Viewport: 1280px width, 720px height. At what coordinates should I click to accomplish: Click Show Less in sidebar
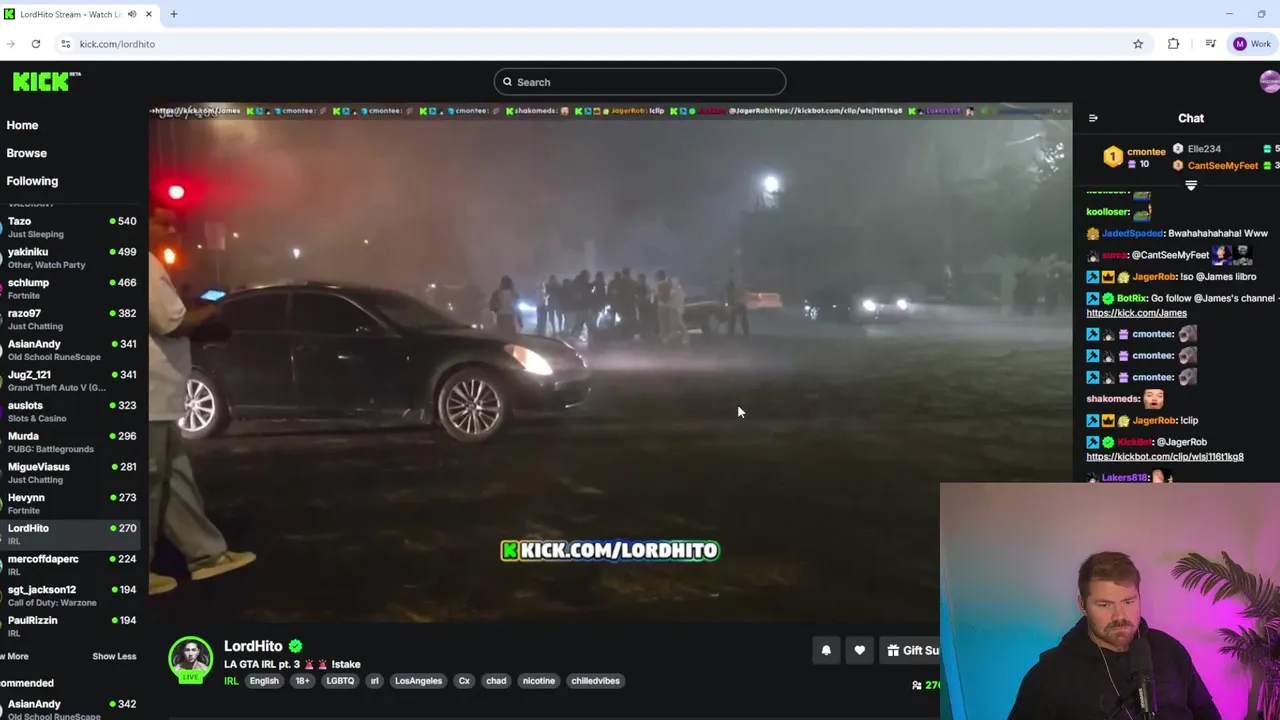[x=114, y=657]
